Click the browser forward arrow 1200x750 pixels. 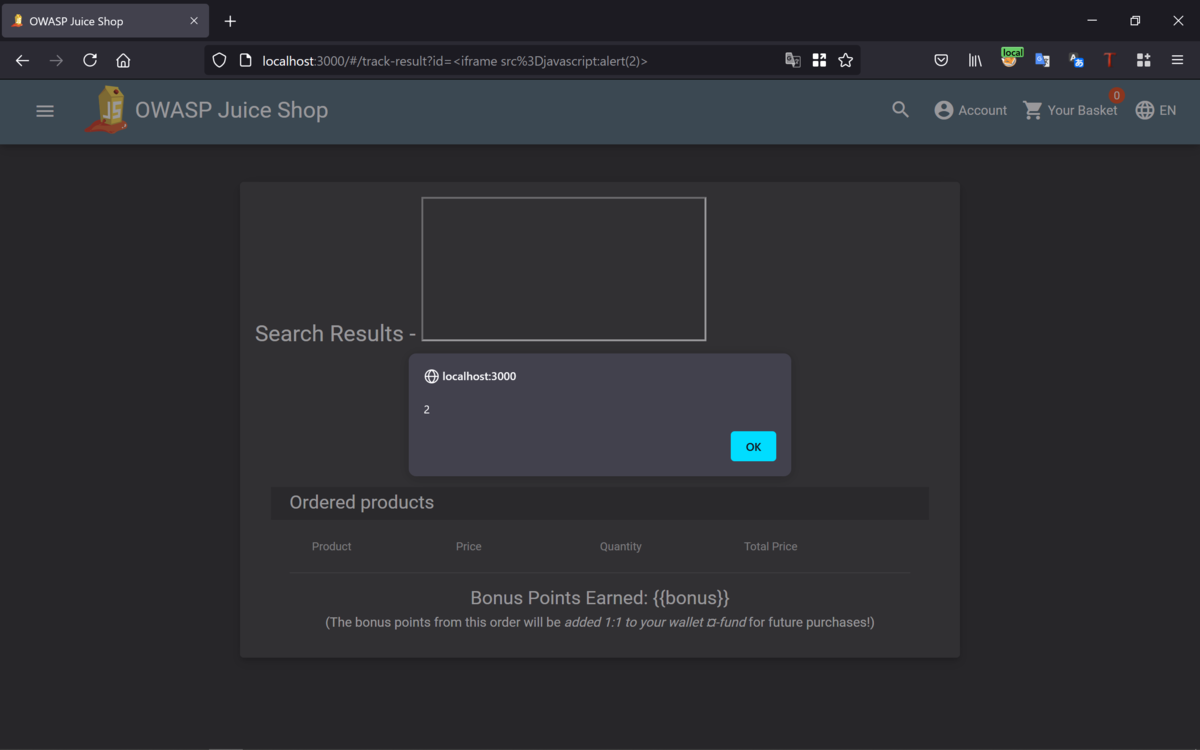tap(56, 60)
